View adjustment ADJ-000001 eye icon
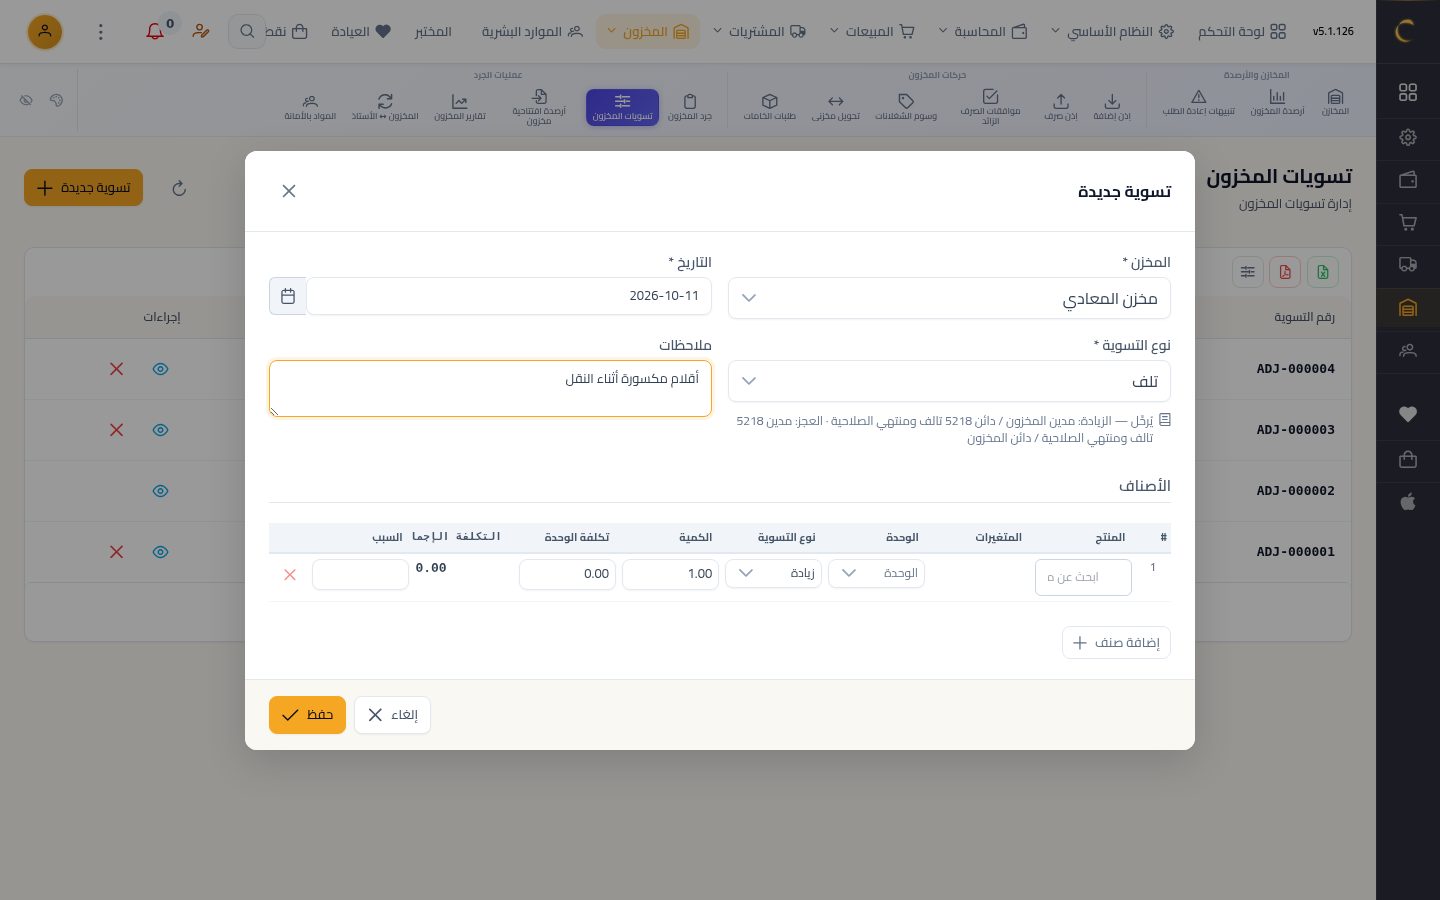This screenshot has height=900, width=1440. pyautogui.click(x=160, y=552)
